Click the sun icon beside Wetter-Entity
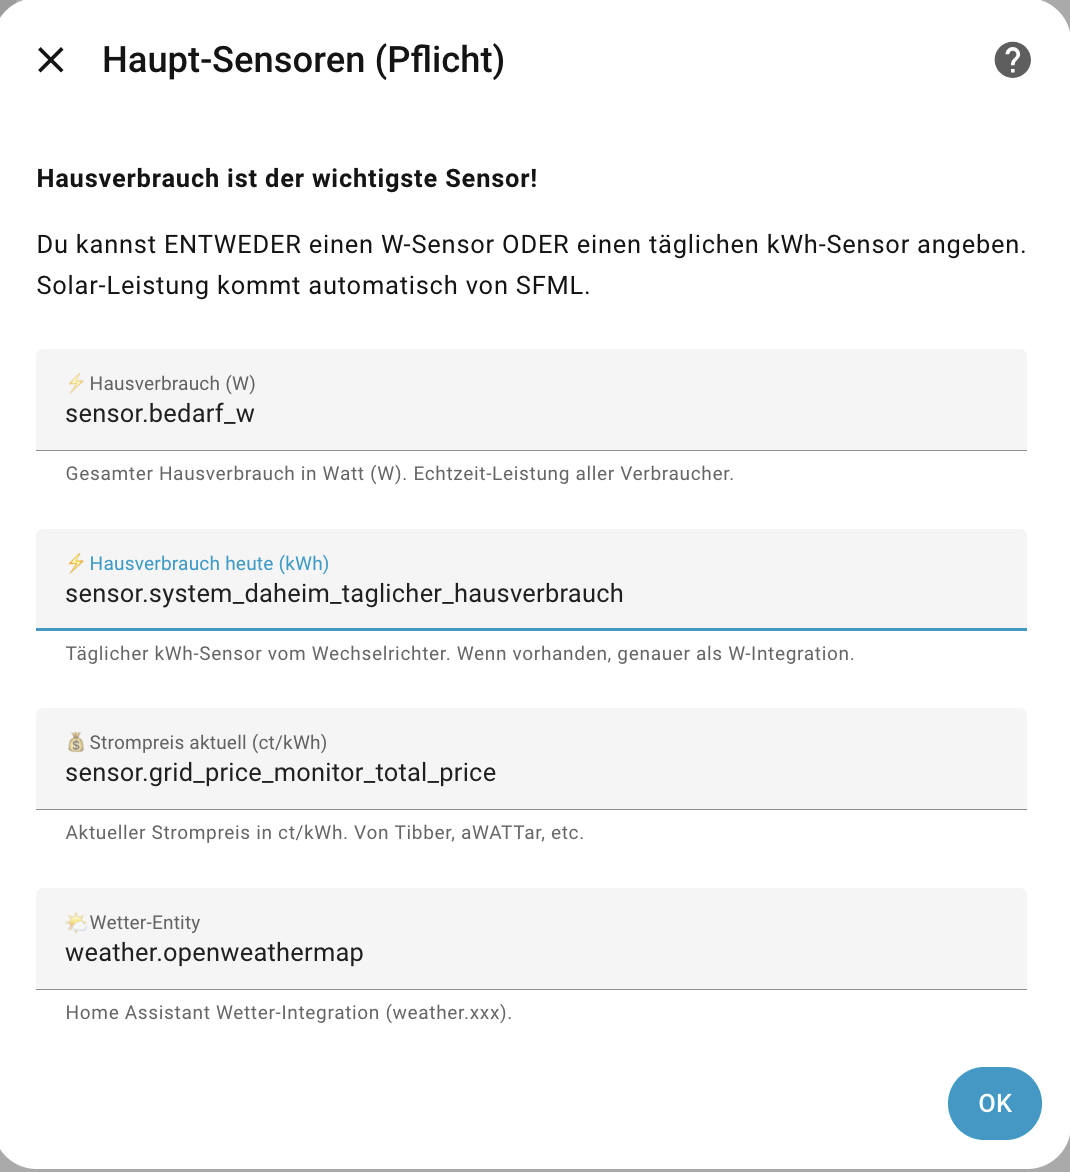Screen dimensions: 1070x1172 pyautogui.click(x=75, y=922)
